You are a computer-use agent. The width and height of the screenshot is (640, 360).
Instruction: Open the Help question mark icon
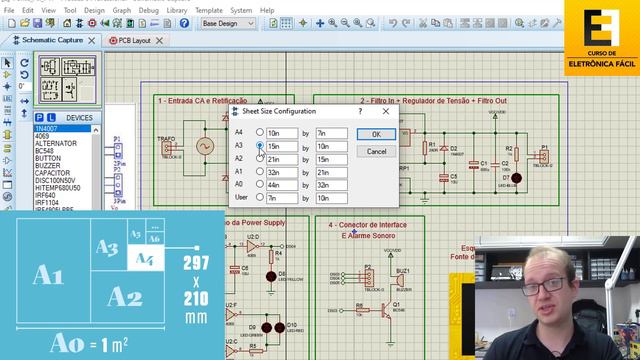(184, 23)
